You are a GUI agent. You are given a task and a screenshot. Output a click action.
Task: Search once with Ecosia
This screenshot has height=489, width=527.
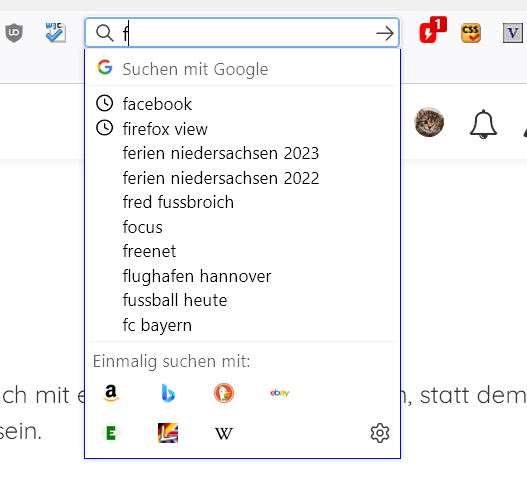[111, 433]
